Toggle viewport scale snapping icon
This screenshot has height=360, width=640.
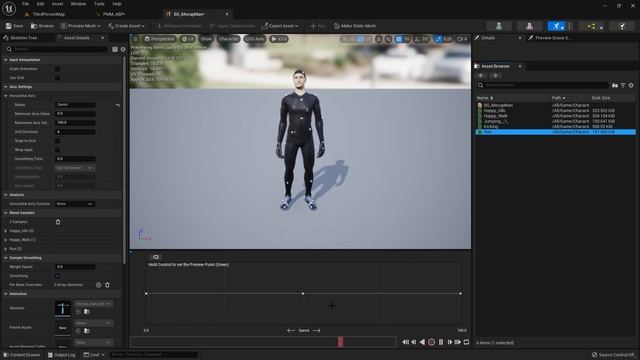438,39
